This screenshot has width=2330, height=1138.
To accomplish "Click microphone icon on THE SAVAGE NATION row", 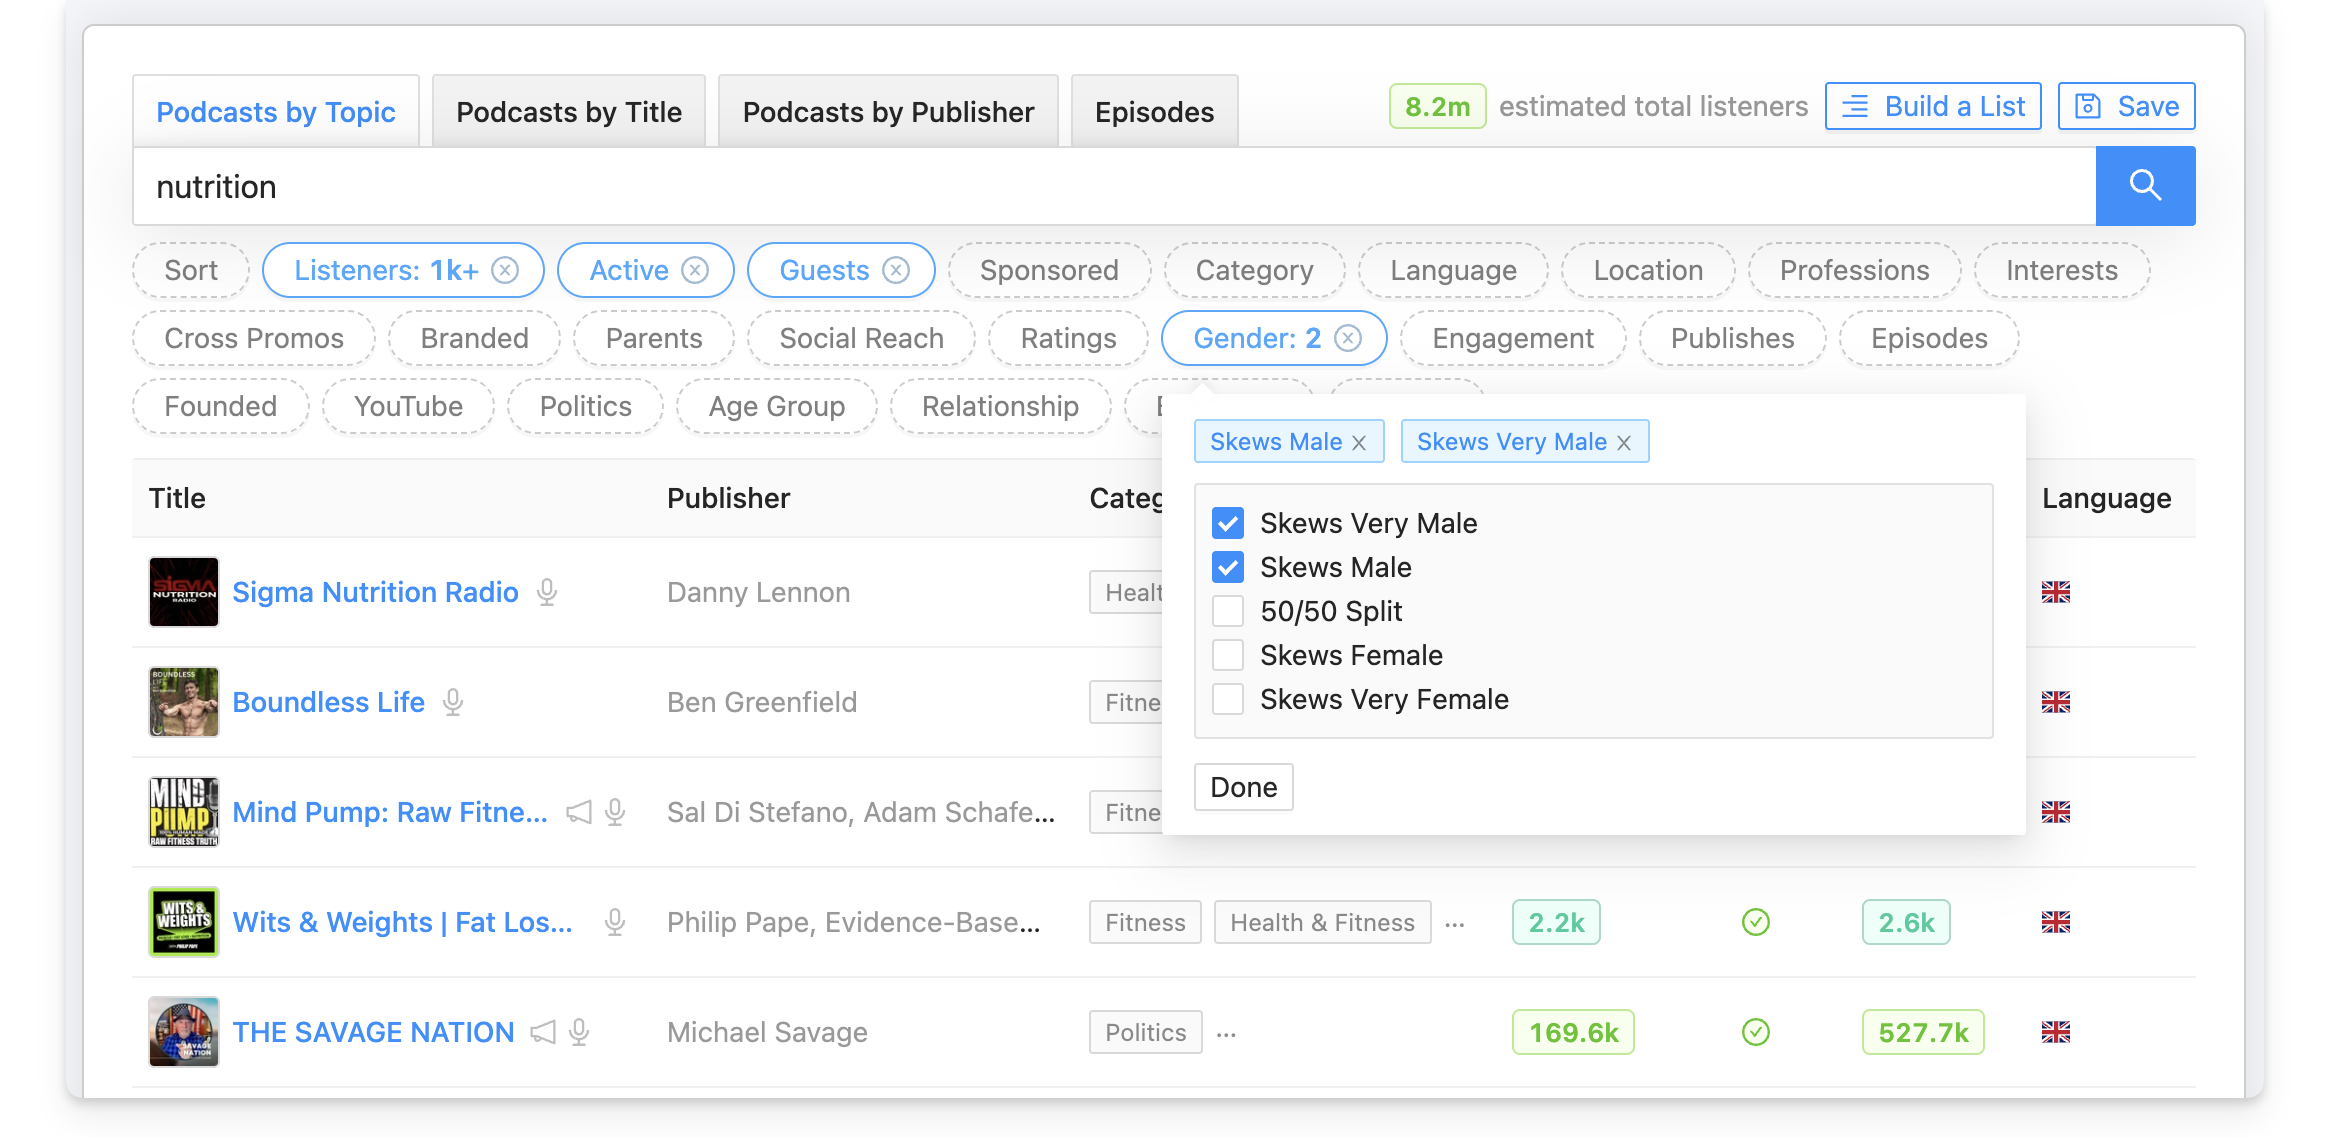I will [x=579, y=1032].
